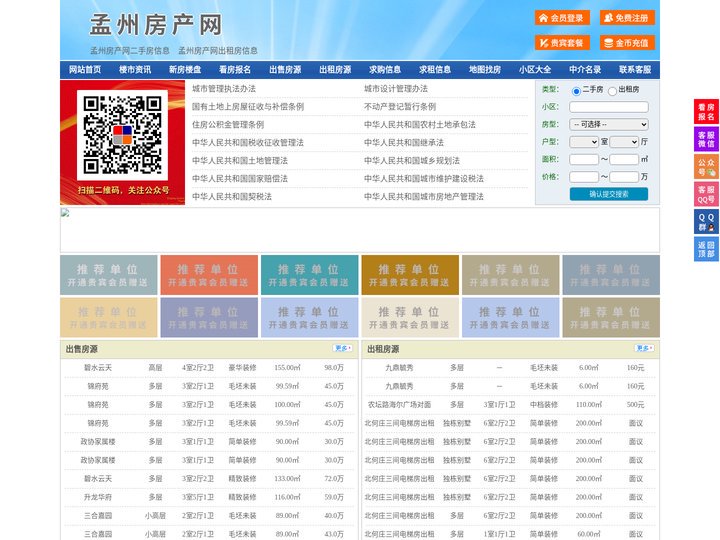The width and height of the screenshot is (720, 540).
Task: Open the 农坛路海尔广场对面 rental listing
Action: [511, 405]
